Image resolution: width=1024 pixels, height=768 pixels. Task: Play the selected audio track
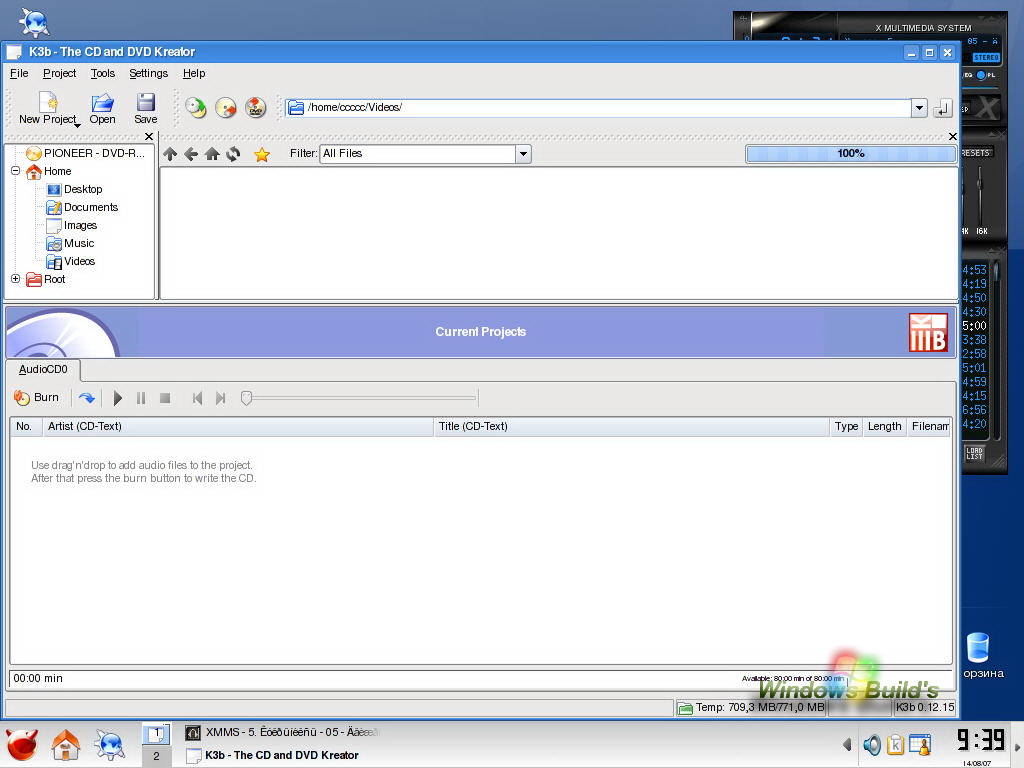click(118, 398)
